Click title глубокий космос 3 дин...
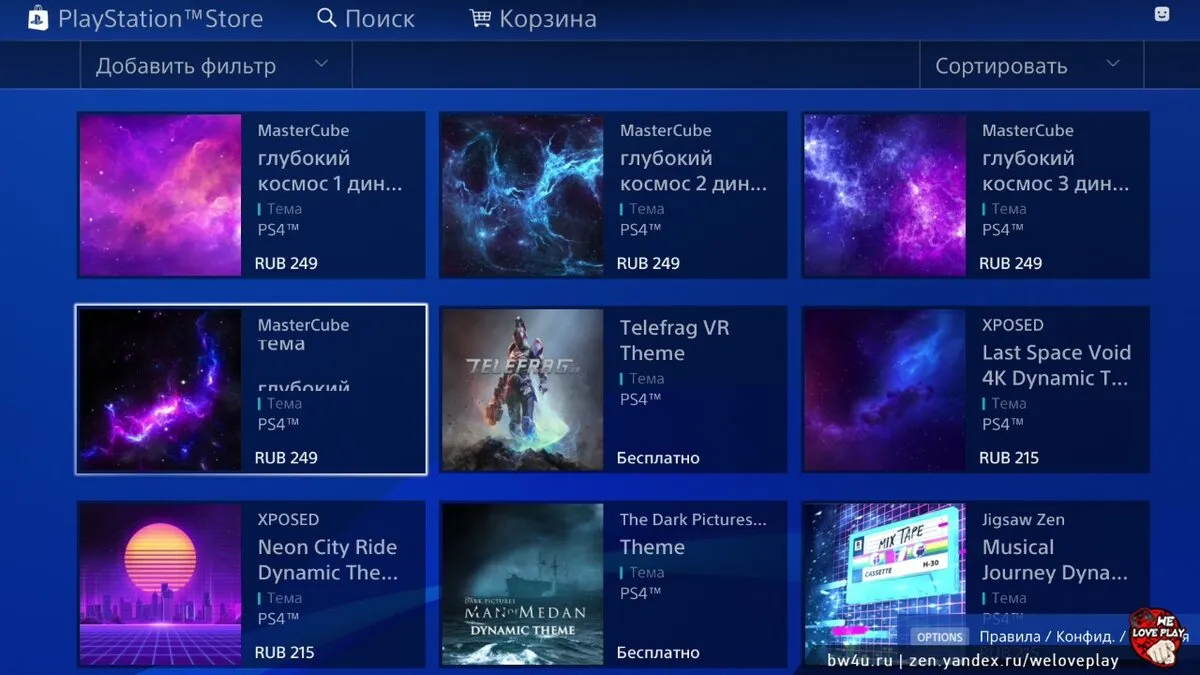The image size is (1200, 675). (x=1056, y=171)
